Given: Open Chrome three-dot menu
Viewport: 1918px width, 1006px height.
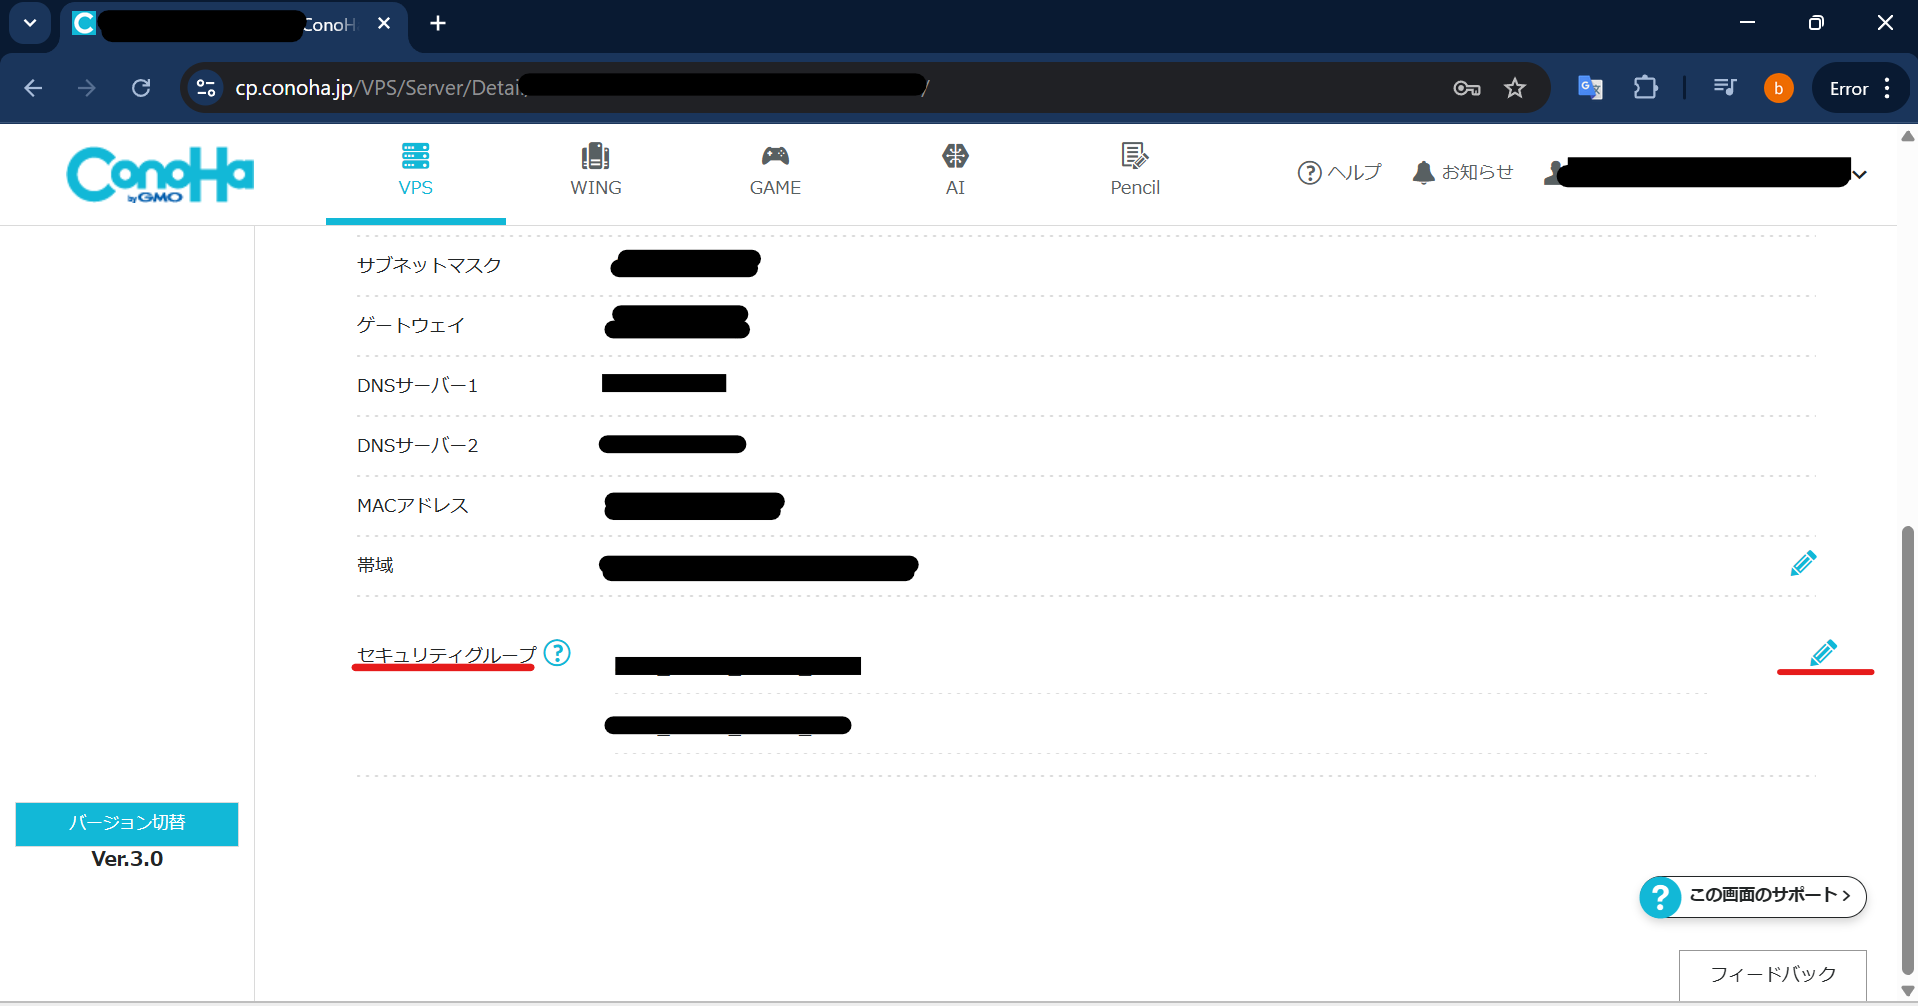Looking at the screenshot, I should click(1887, 88).
